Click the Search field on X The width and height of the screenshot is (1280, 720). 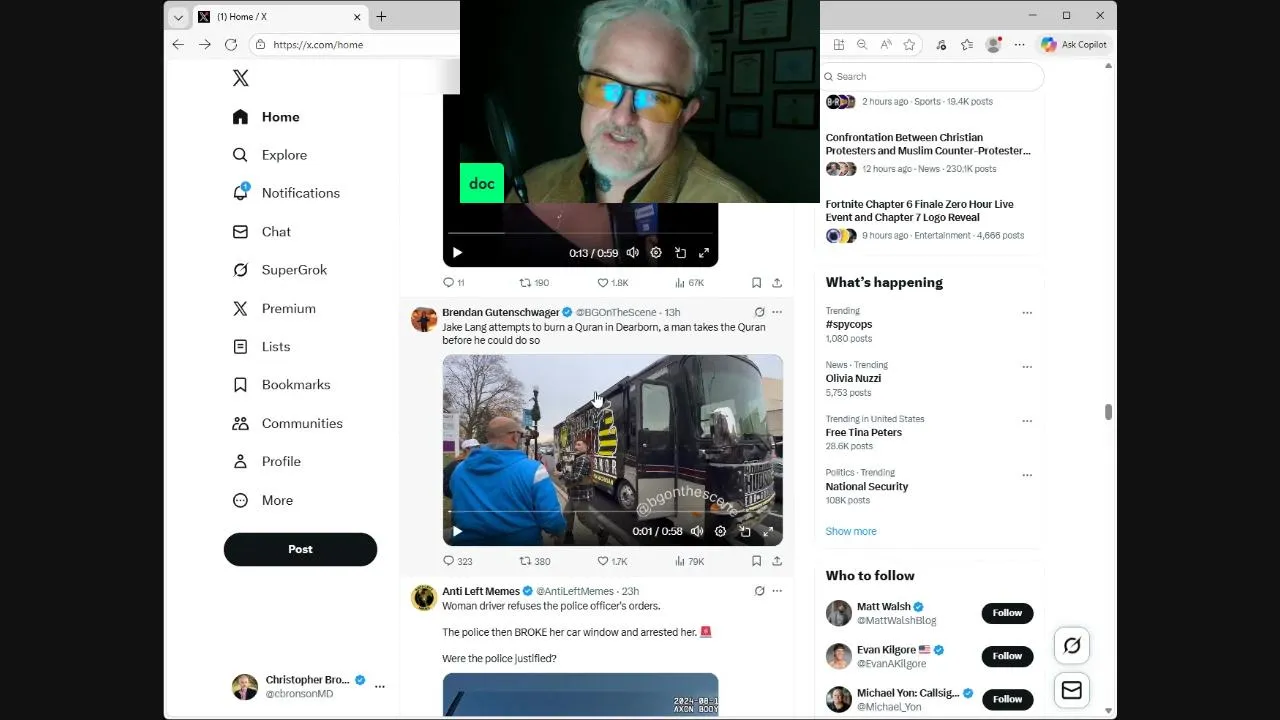pyautogui.click(x=933, y=76)
